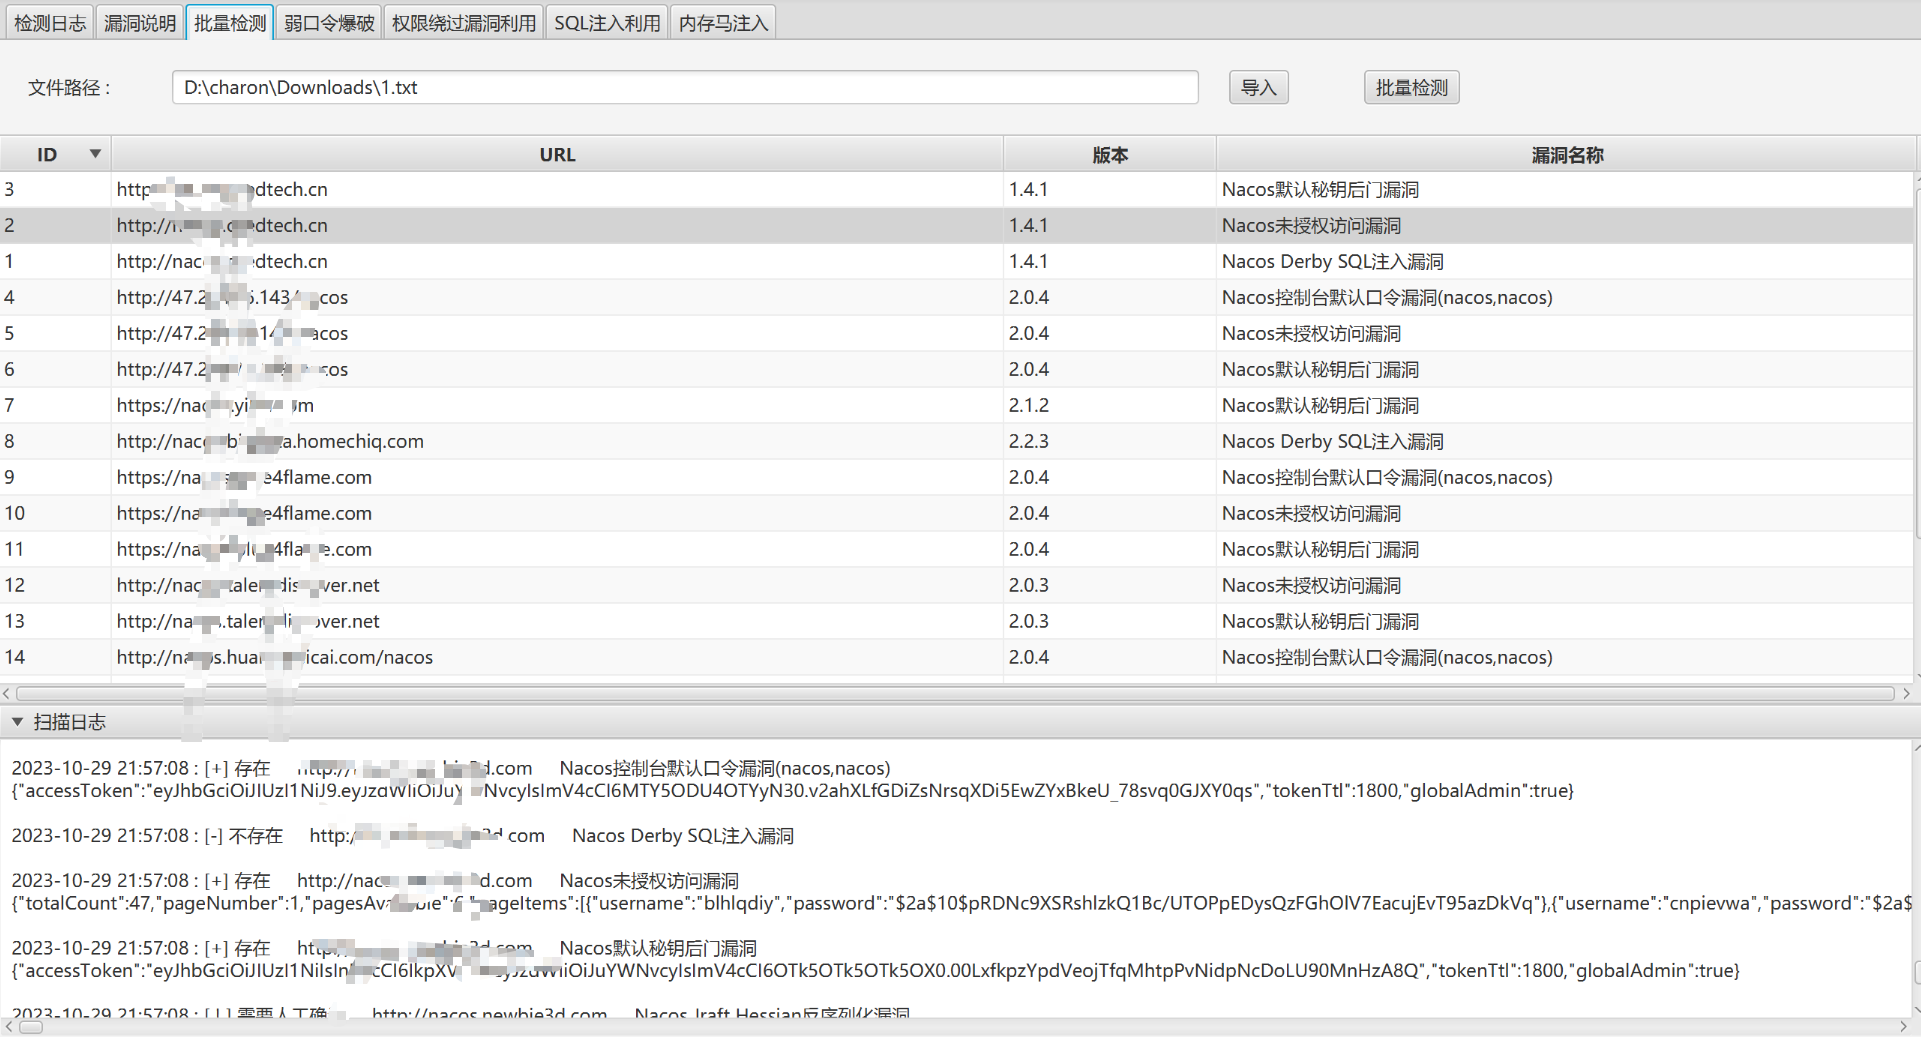Click version 2.1.2 in row 7
Image resolution: width=1921 pixels, height=1037 pixels.
tap(1029, 405)
